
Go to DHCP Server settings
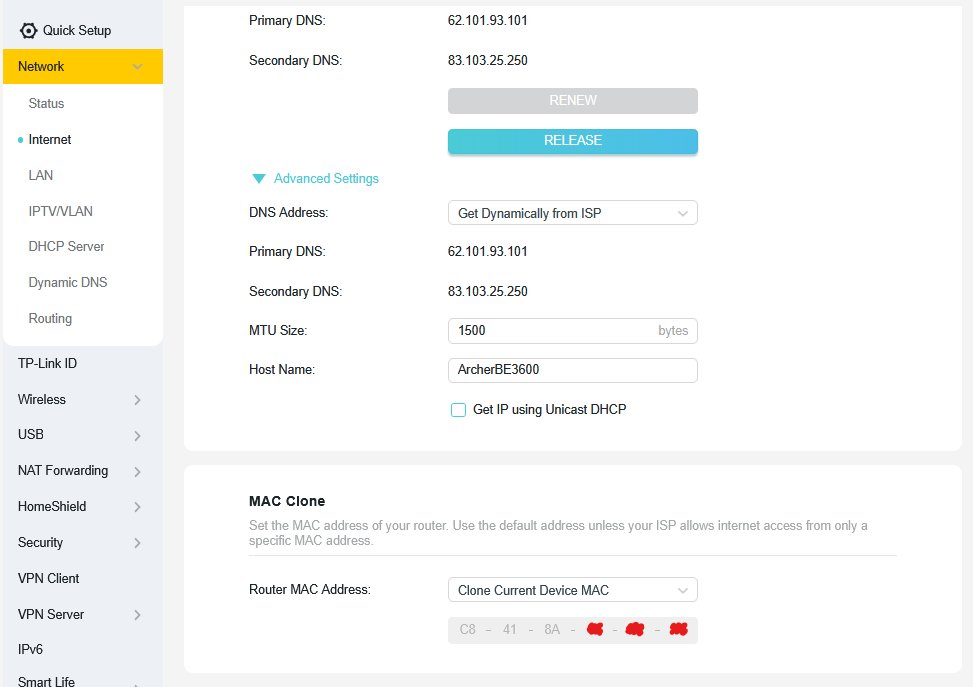tap(66, 247)
